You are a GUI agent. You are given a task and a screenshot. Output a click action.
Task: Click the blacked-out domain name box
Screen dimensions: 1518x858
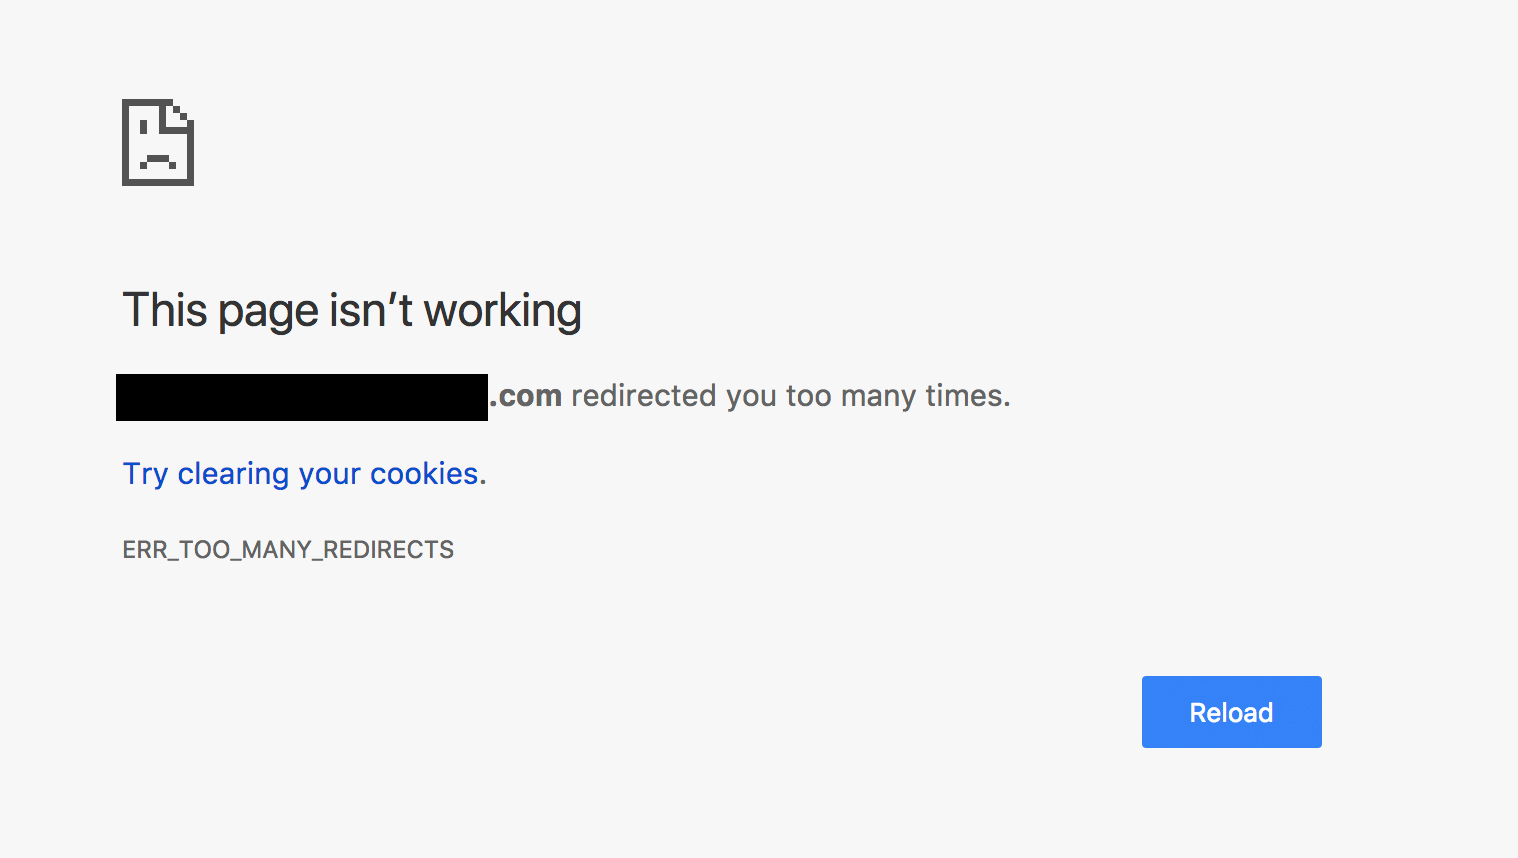(x=301, y=397)
